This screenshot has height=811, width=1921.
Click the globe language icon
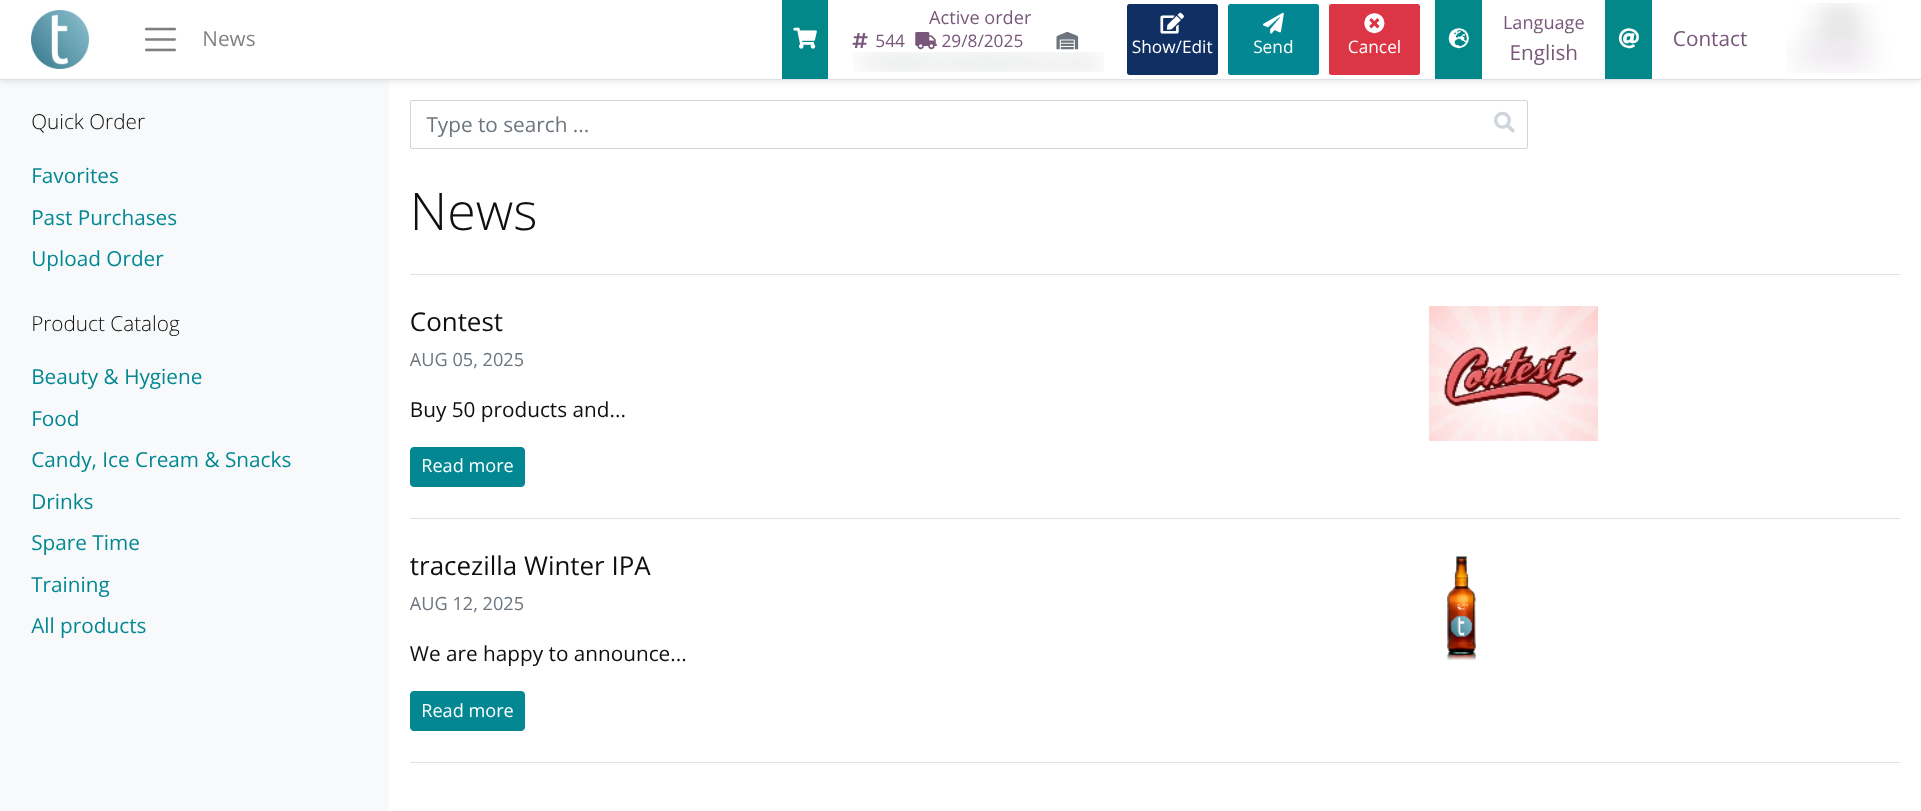(x=1459, y=39)
